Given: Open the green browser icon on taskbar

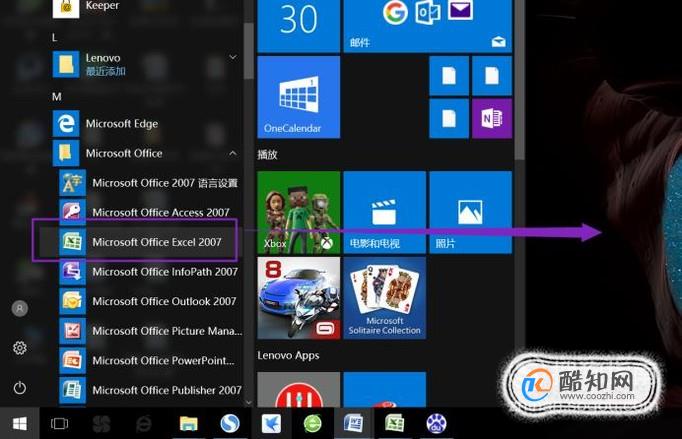Looking at the screenshot, I should point(312,423).
